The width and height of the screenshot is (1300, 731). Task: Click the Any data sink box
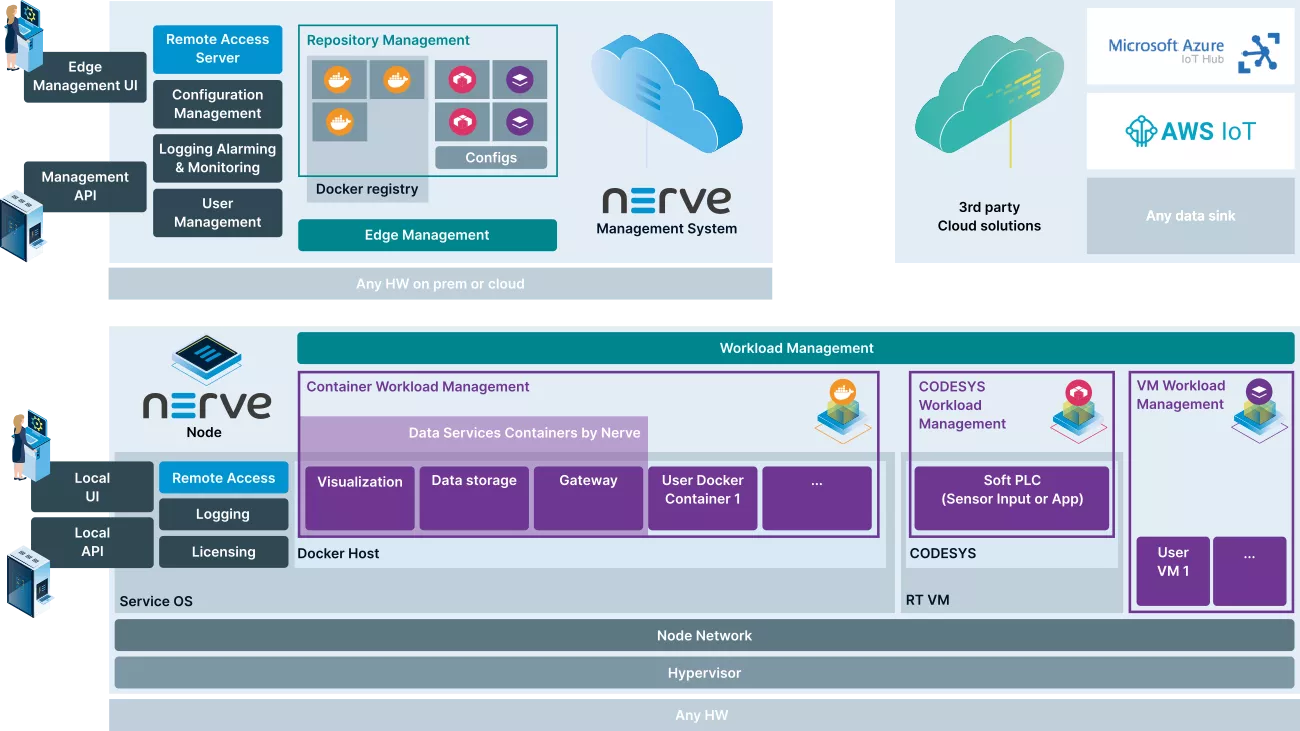1190,216
